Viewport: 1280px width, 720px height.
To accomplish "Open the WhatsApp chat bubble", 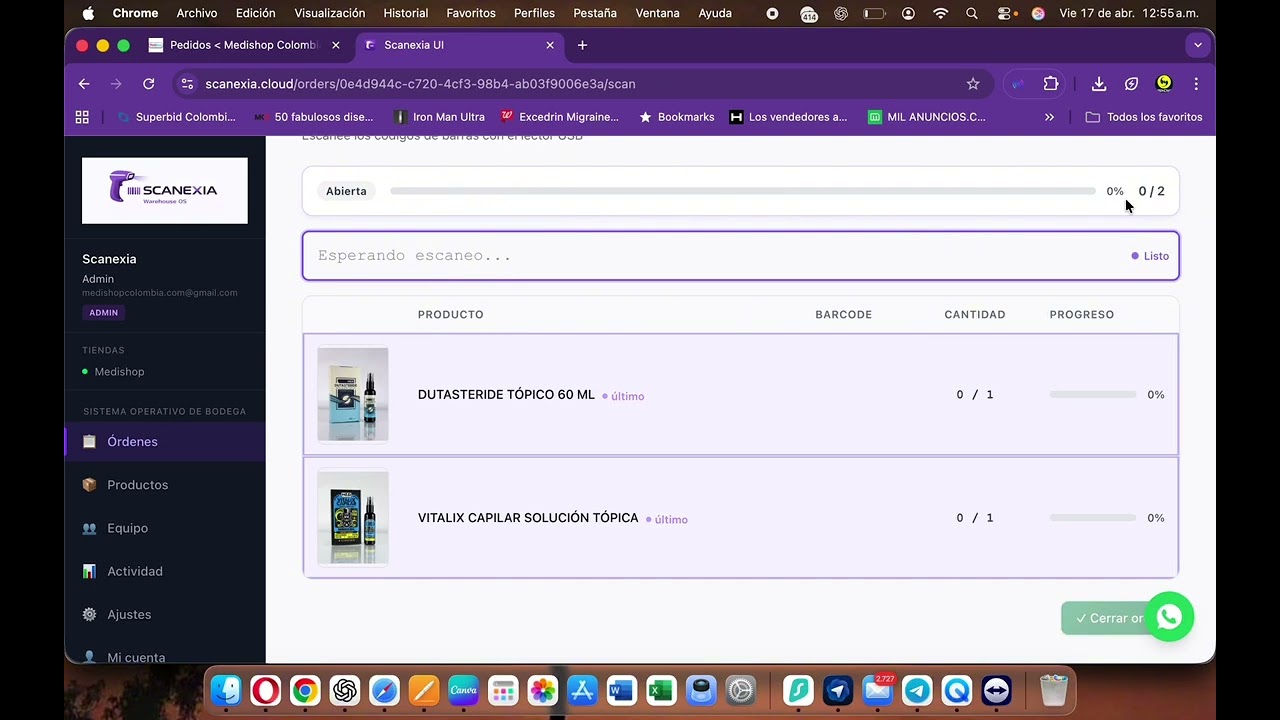I will click(x=1169, y=617).
